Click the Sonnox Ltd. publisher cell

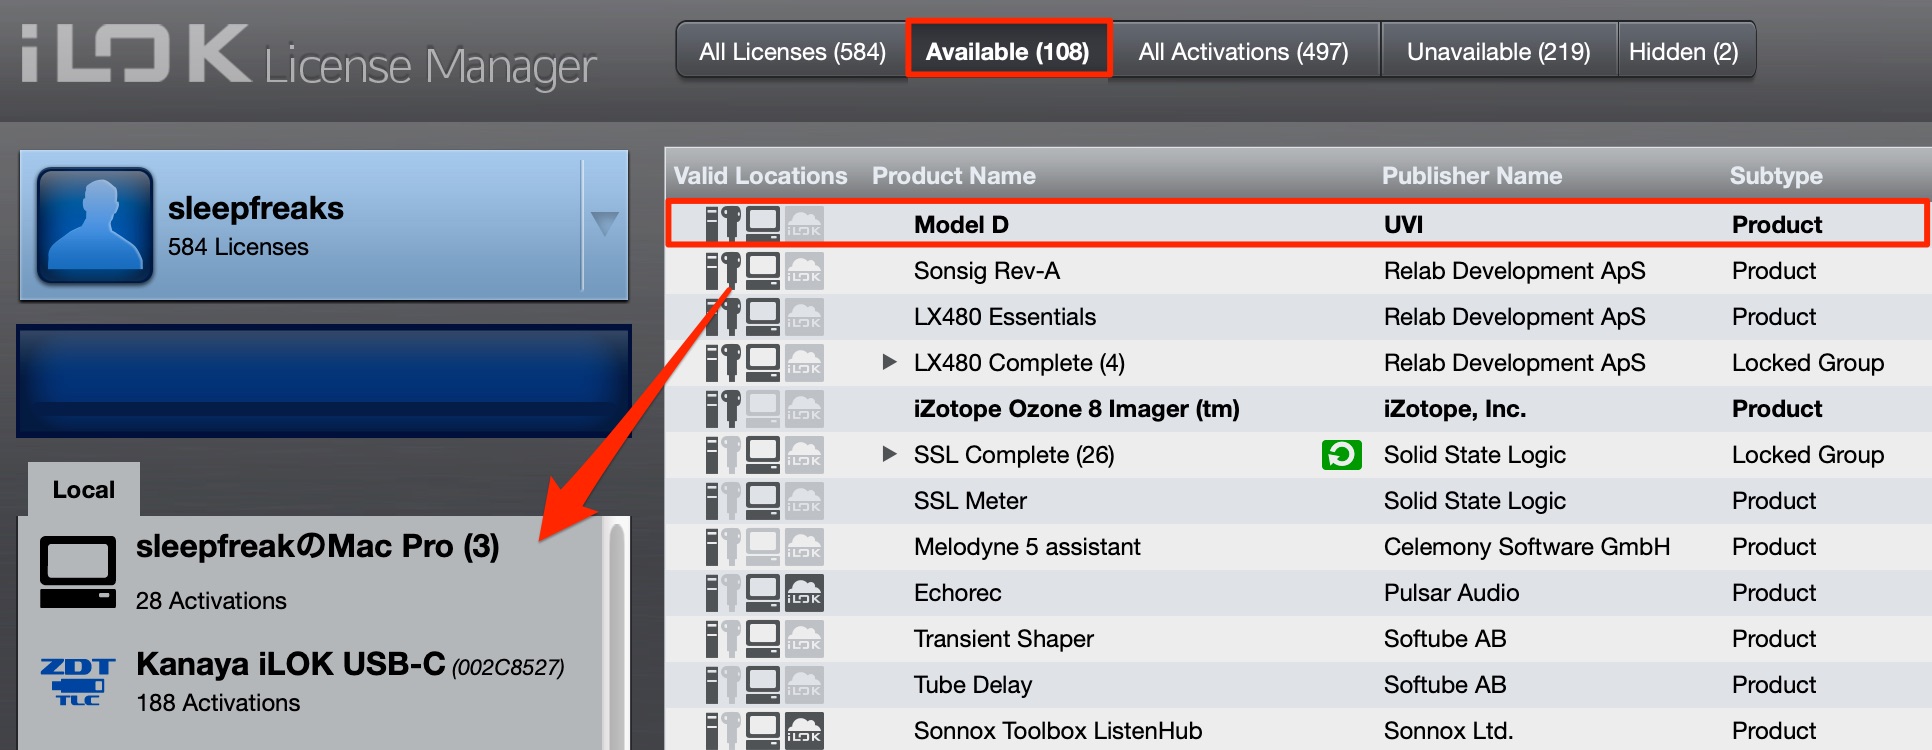click(1448, 730)
